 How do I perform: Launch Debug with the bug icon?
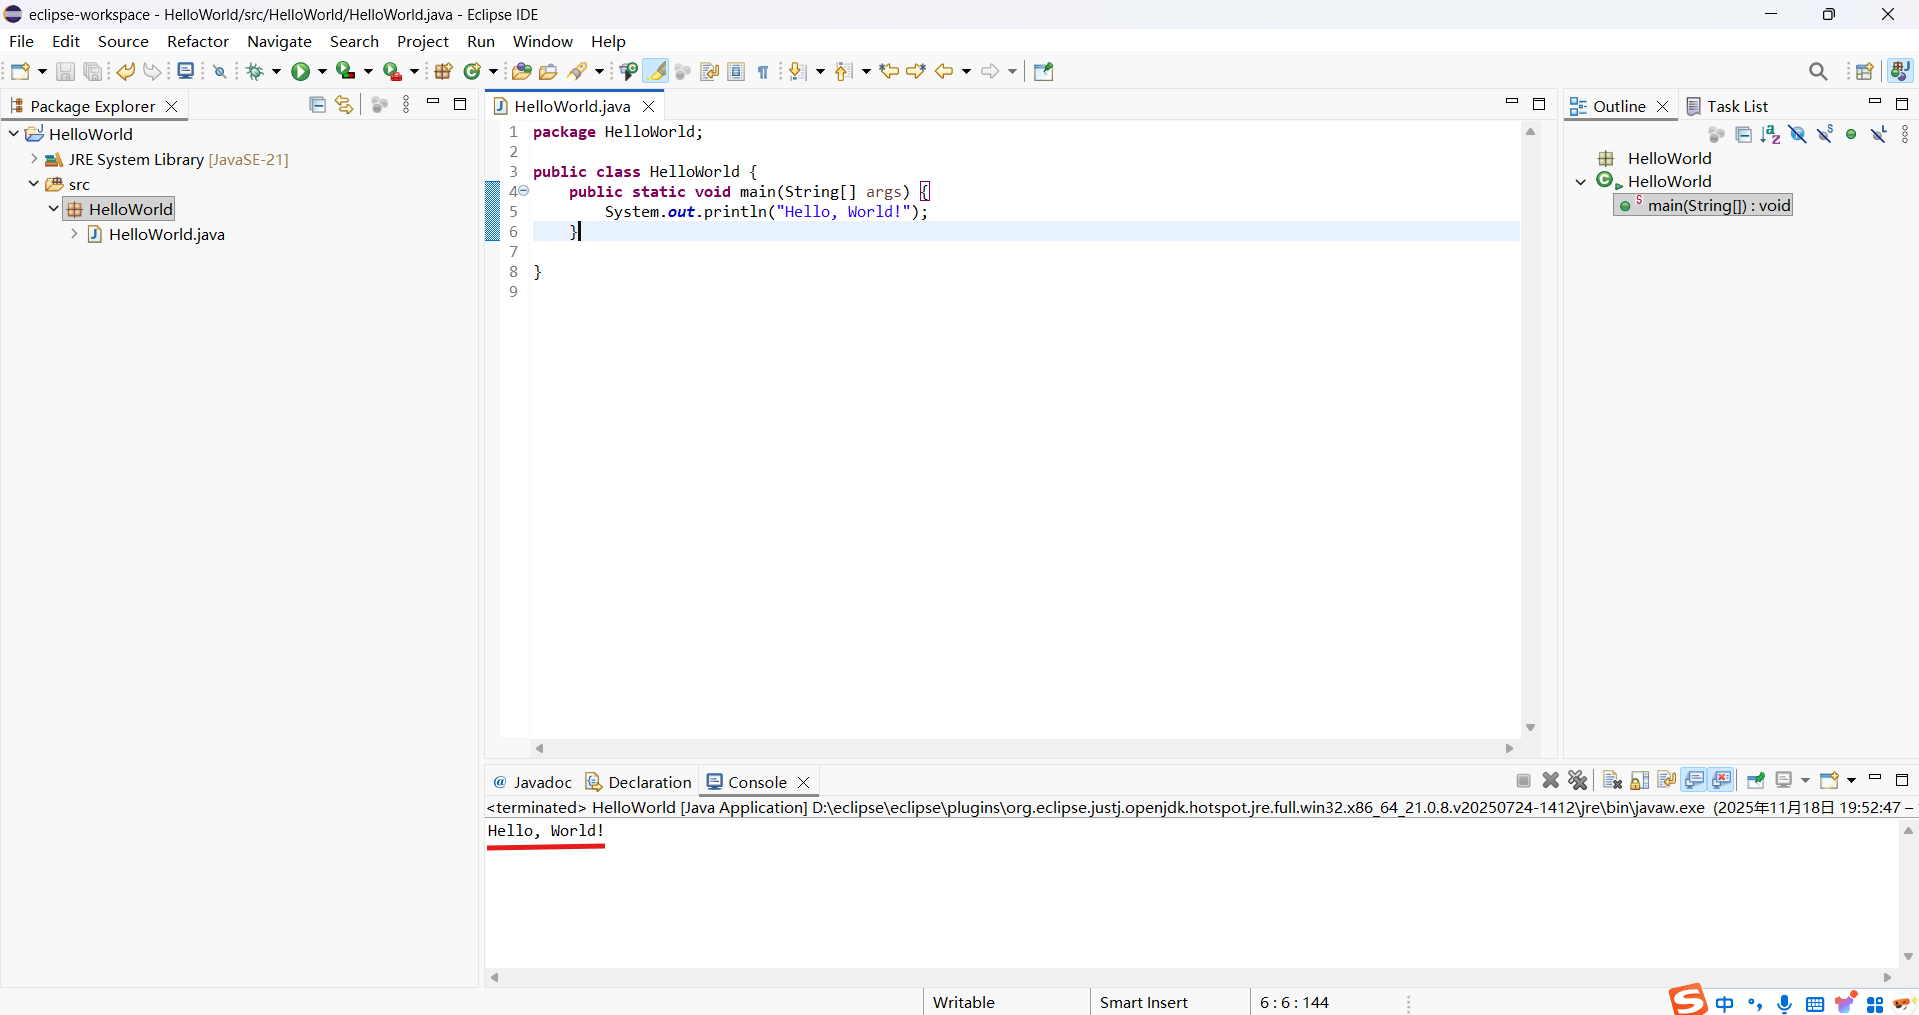point(255,71)
